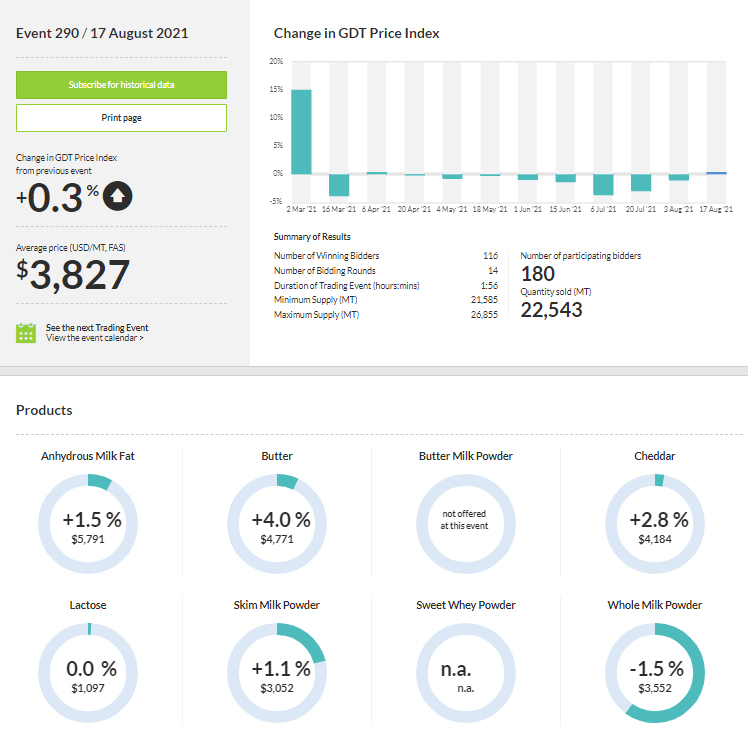Click the 20 Jul '21 chart bar

pos(641,182)
